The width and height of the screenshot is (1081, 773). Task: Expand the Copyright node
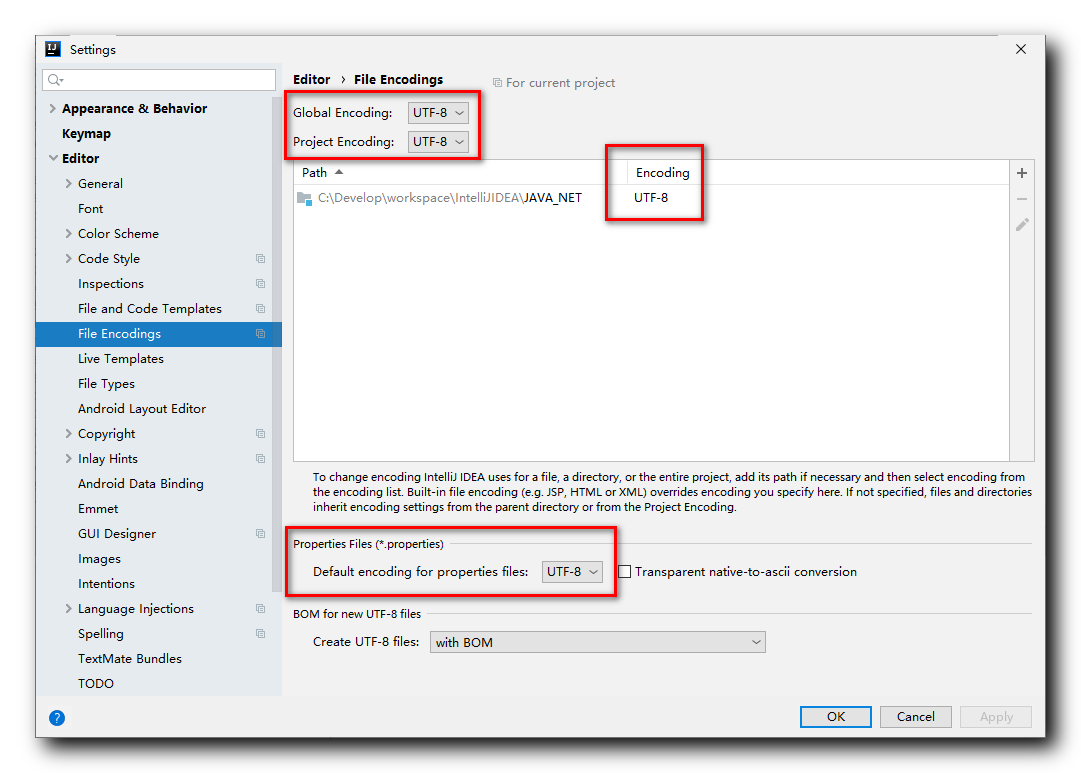68,434
